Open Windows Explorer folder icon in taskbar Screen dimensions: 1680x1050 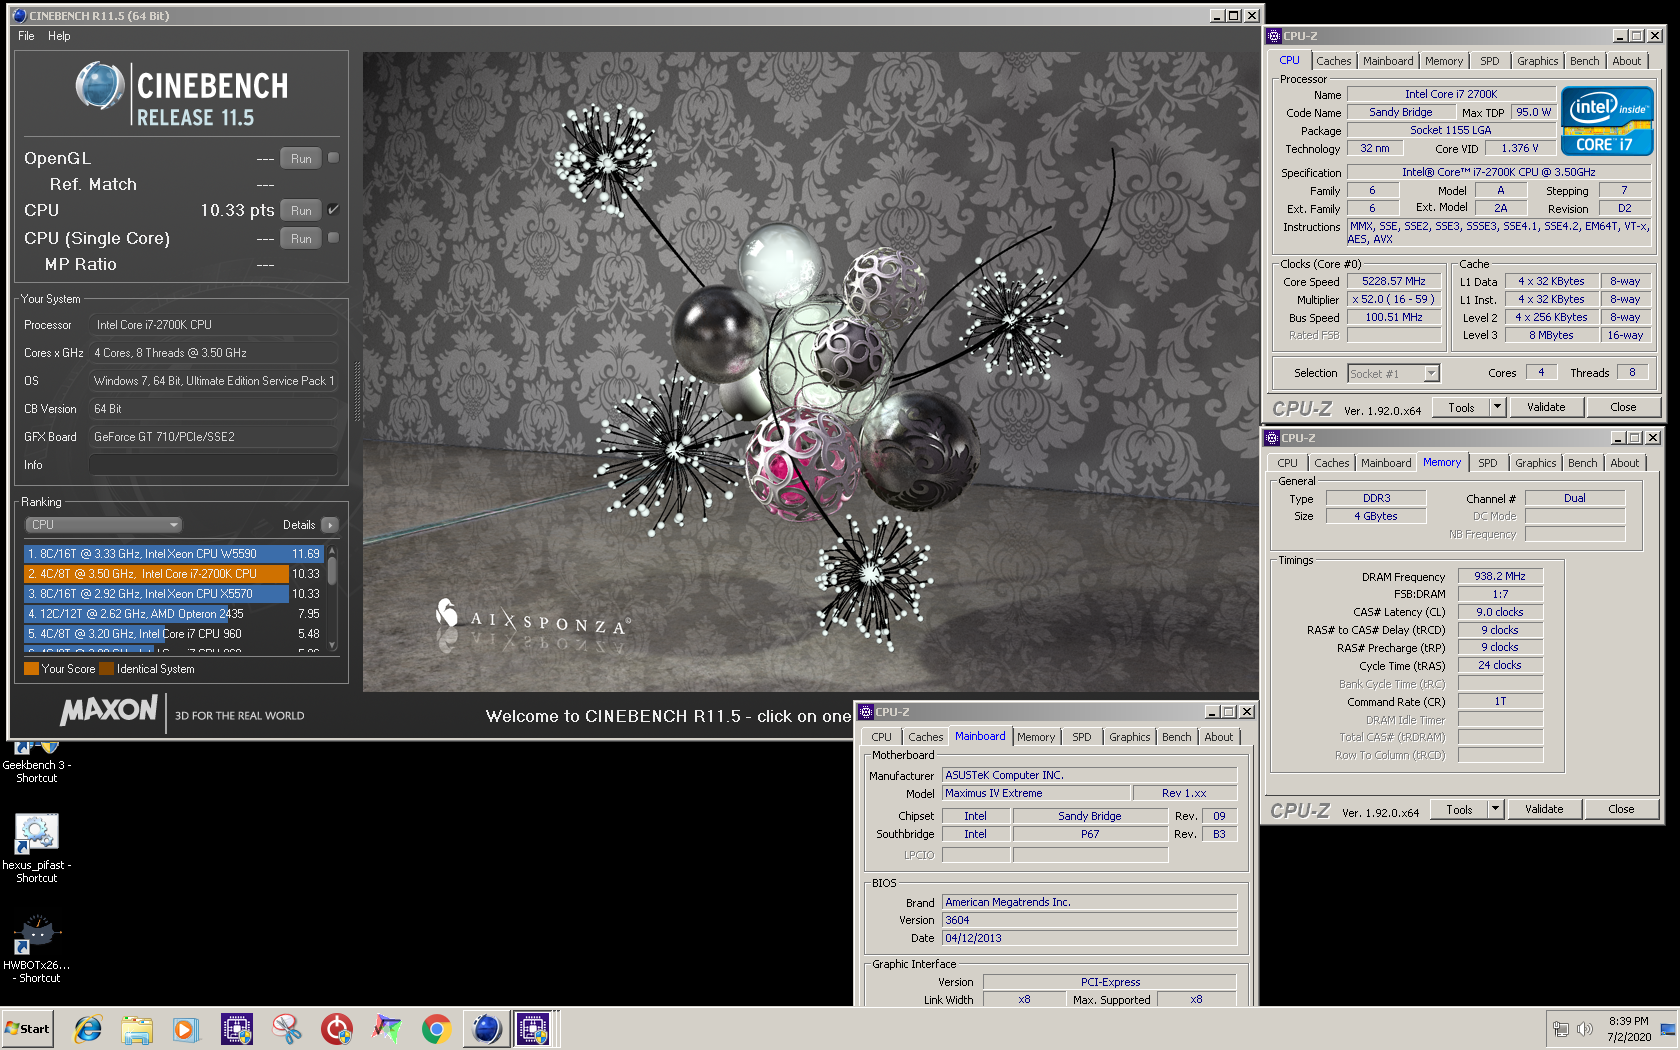tap(137, 1028)
